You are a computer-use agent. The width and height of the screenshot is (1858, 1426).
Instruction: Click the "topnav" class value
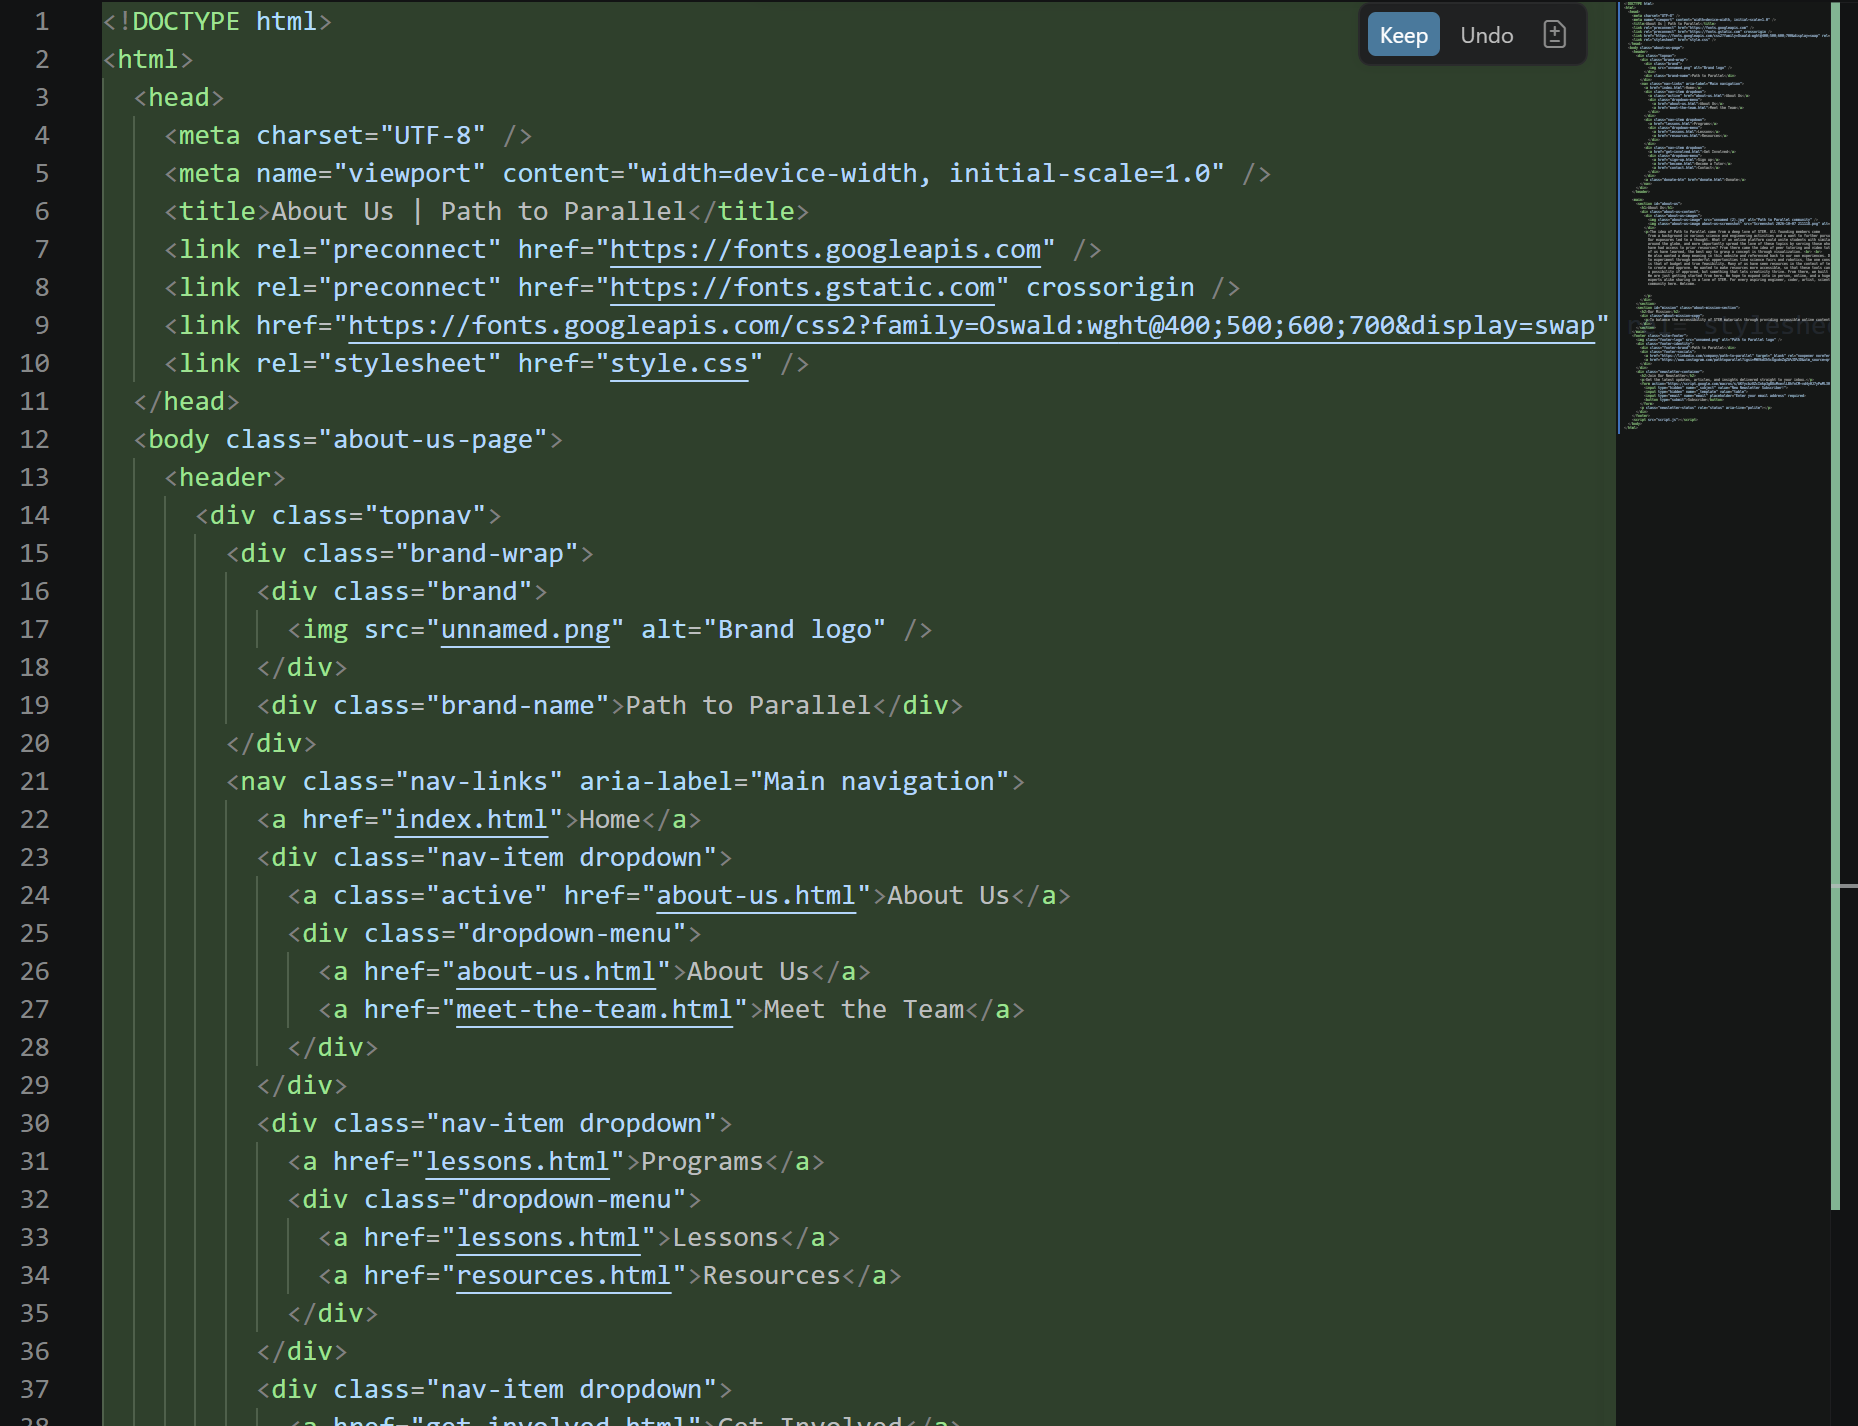point(425,515)
